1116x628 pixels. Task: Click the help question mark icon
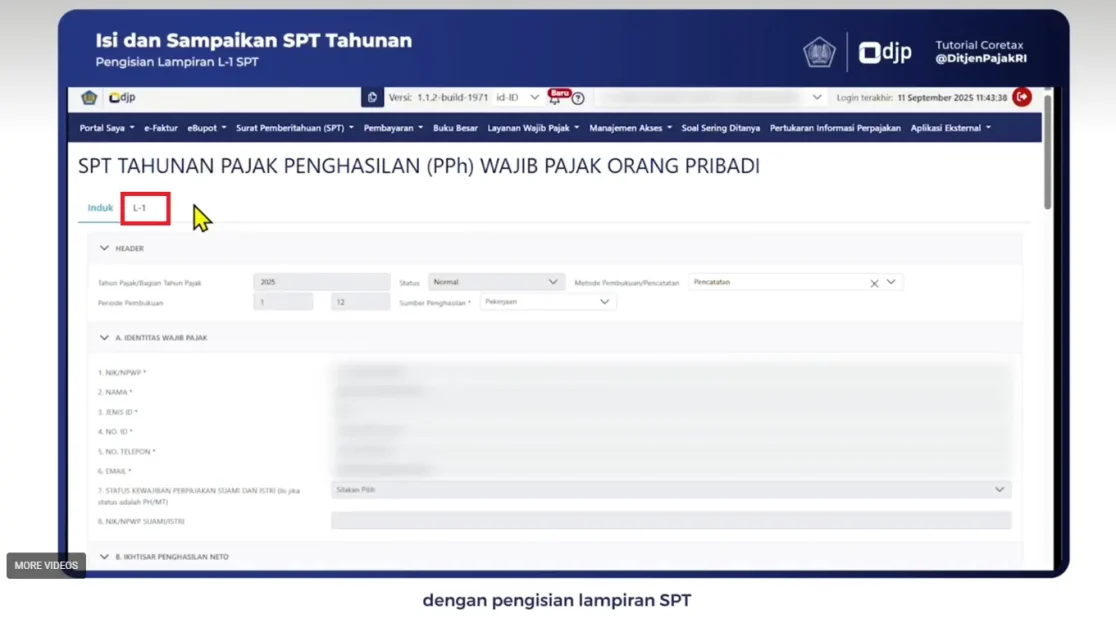(x=578, y=98)
